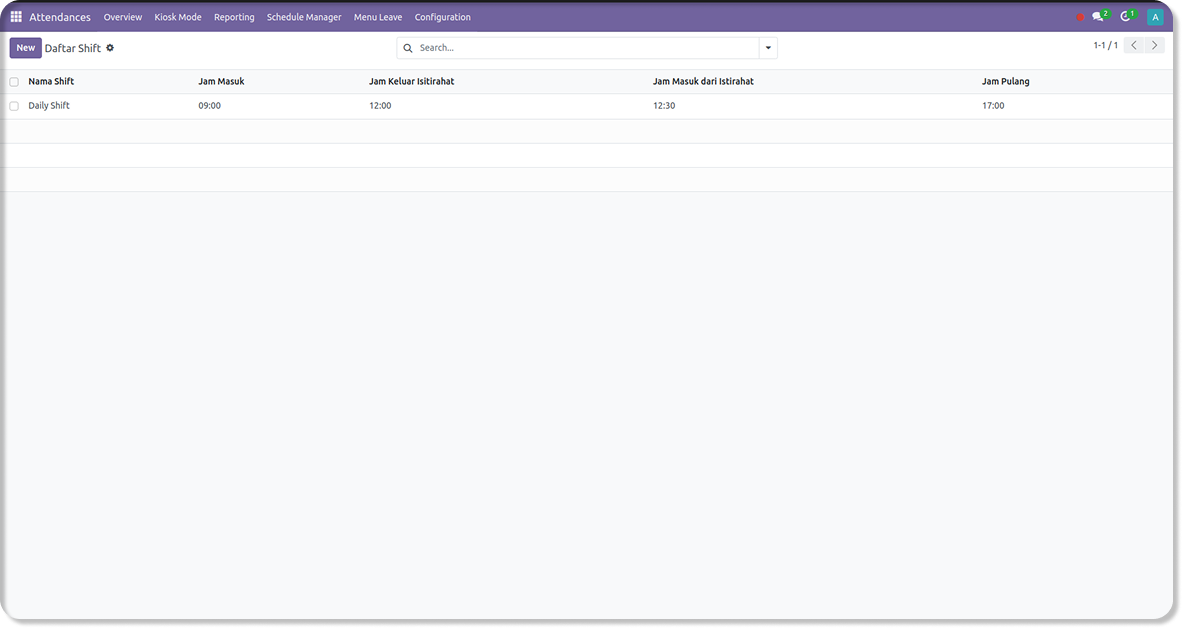This screenshot has height=628, width=1183.
Task: Create a new shift with New button
Action: [25, 48]
